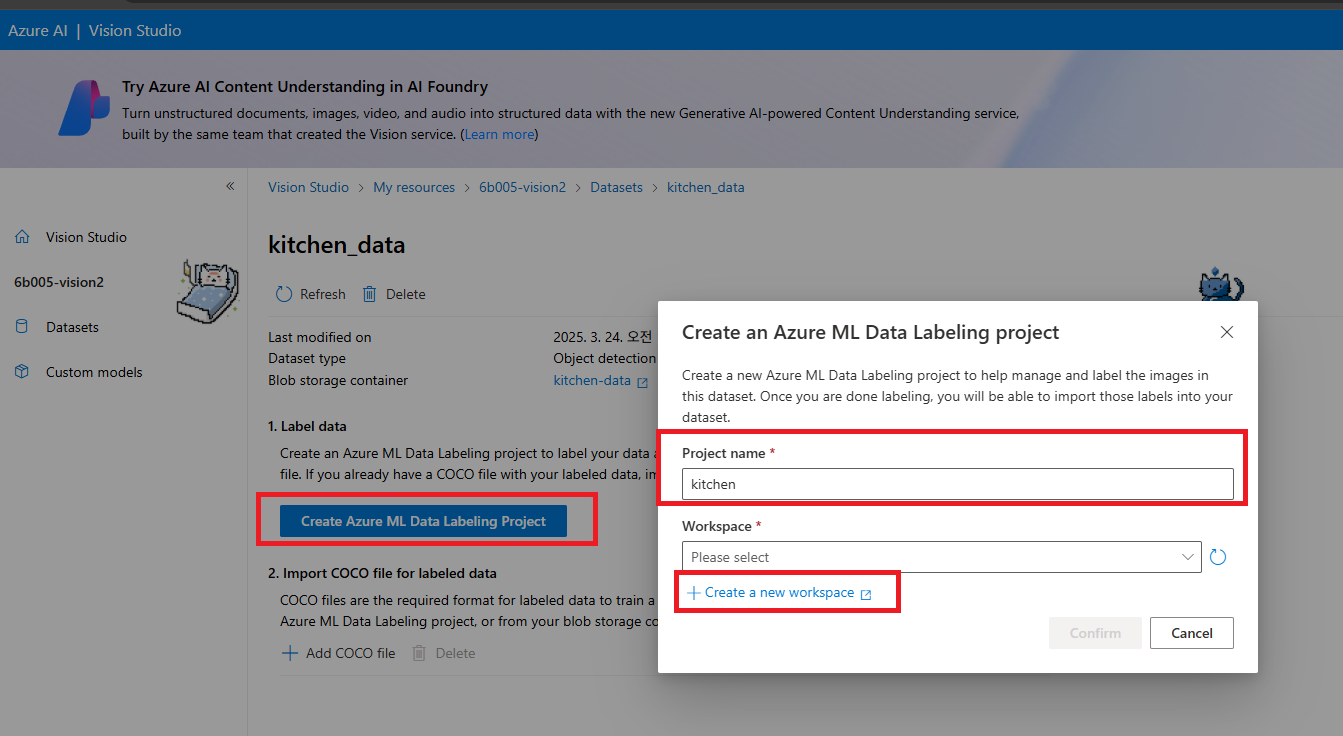Click the banner title Try Azure AI Content Understanding
This screenshot has height=736, width=1343.
coord(305,87)
